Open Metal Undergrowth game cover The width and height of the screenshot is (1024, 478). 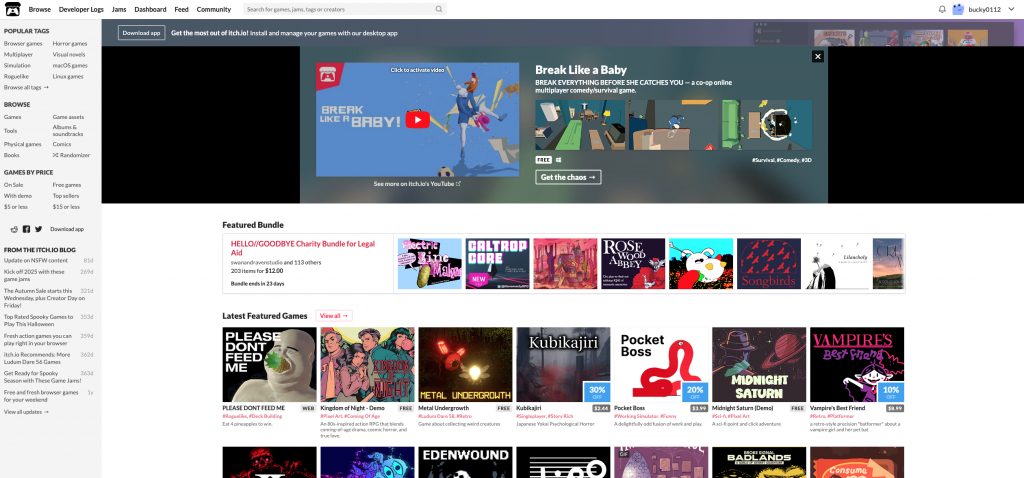pos(466,364)
